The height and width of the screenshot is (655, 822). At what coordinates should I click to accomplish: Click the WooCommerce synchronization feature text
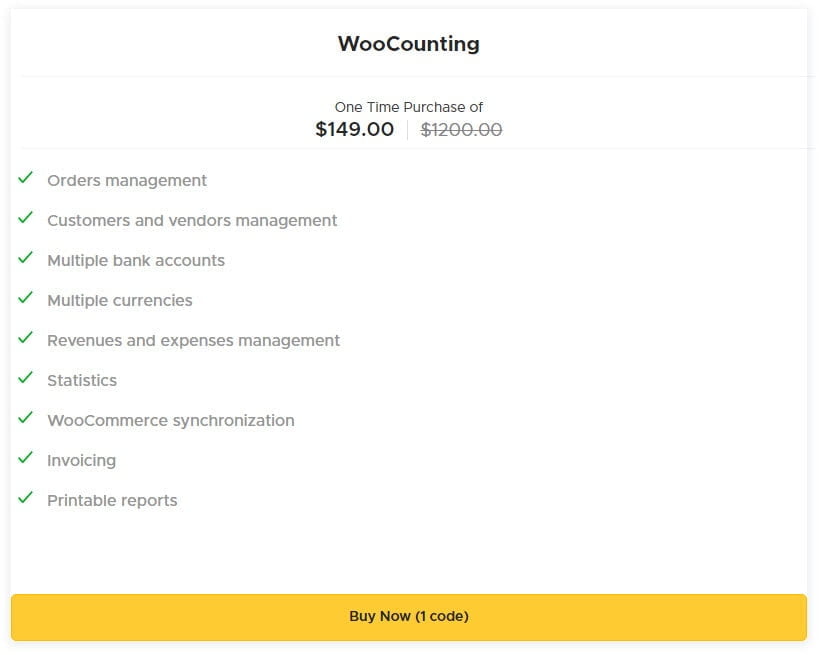[x=171, y=421]
